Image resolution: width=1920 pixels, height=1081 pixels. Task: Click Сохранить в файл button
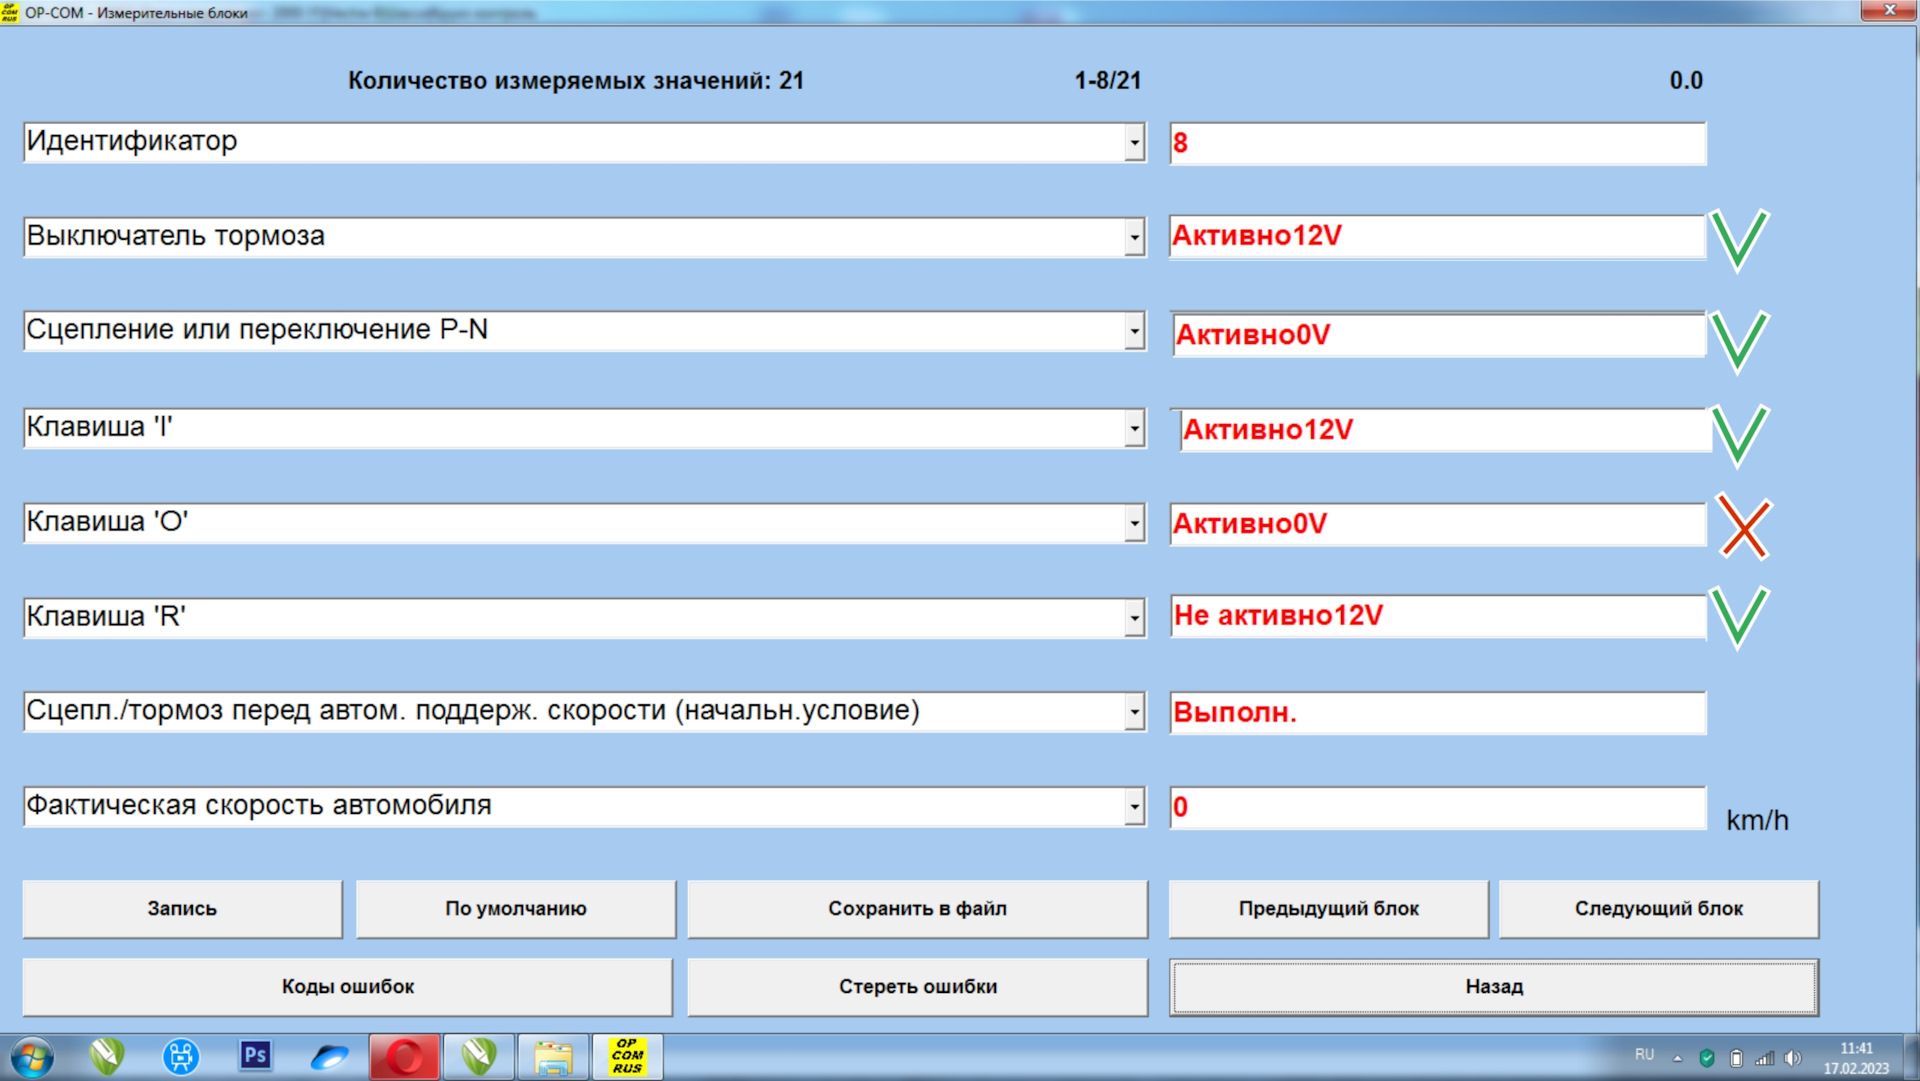(x=917, y=908)
